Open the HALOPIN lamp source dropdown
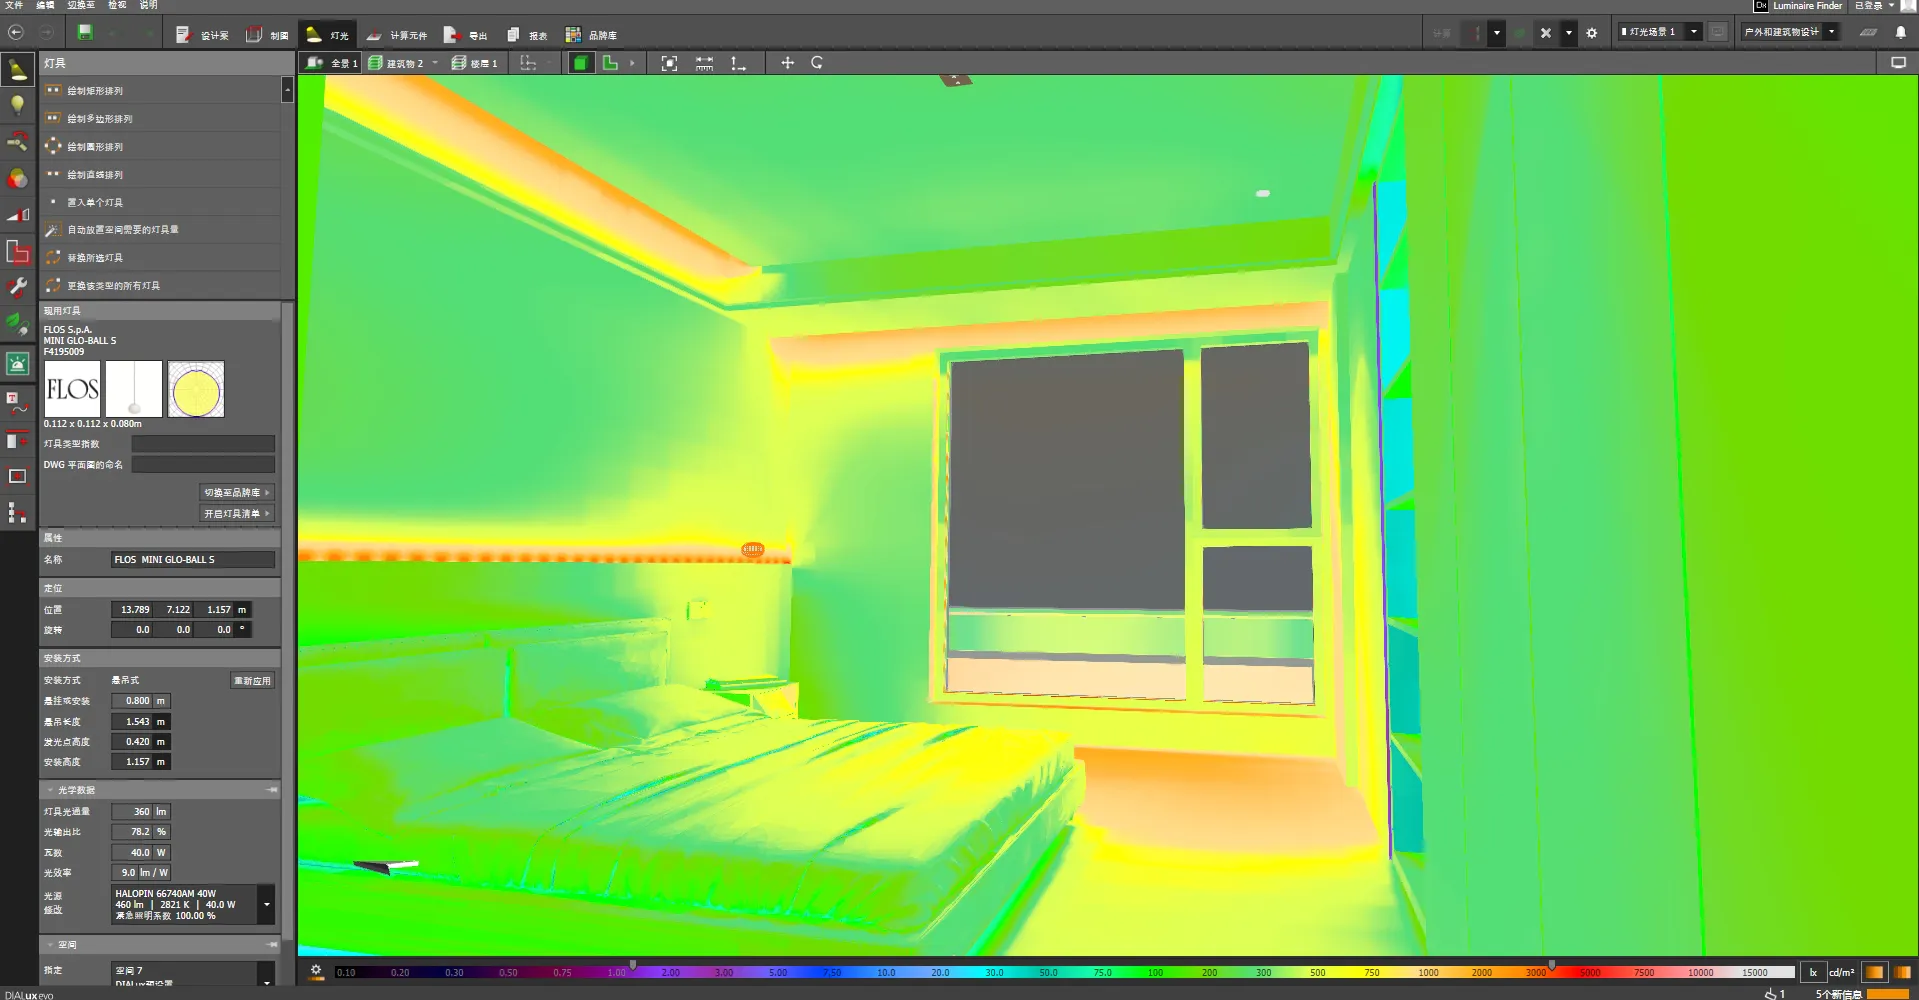The width and height of the screenshot is (1919, 1000). click(x=266, y=905)
